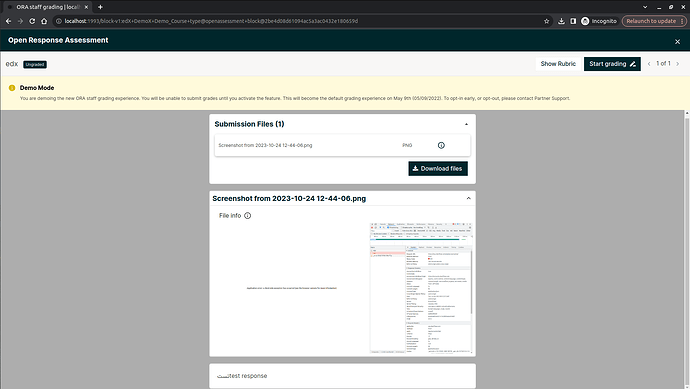Go to the next submission with right chevron
The width and height of the screenshot is (690, 389).
coord(678,64)
